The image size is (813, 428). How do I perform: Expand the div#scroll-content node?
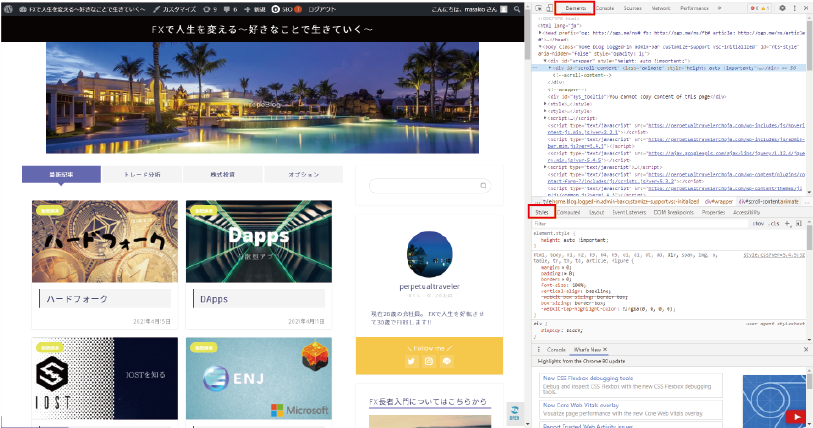pyautogui.click(x=550, y=68)
